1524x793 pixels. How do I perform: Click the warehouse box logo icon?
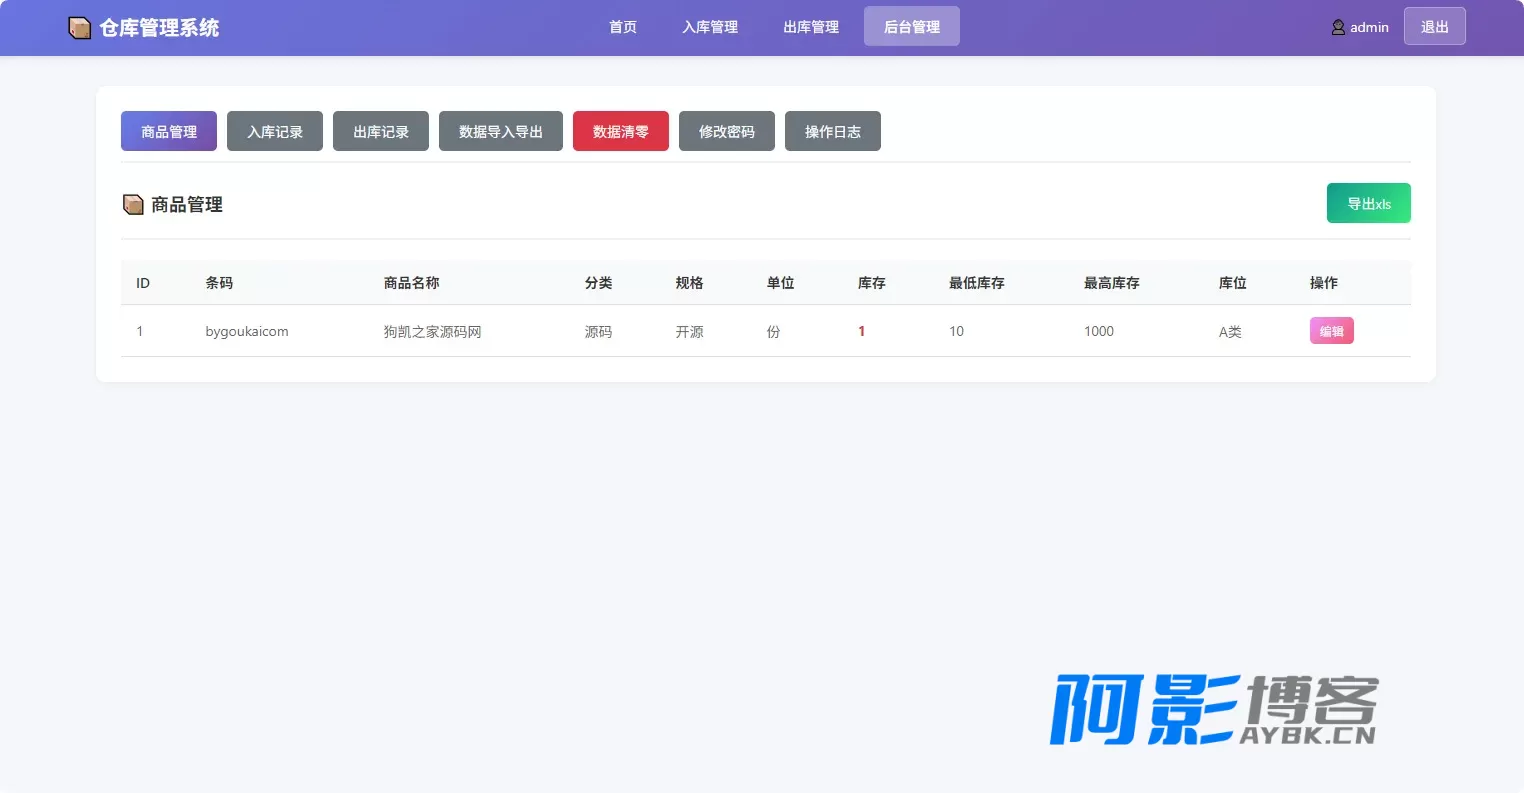point(80,28)
